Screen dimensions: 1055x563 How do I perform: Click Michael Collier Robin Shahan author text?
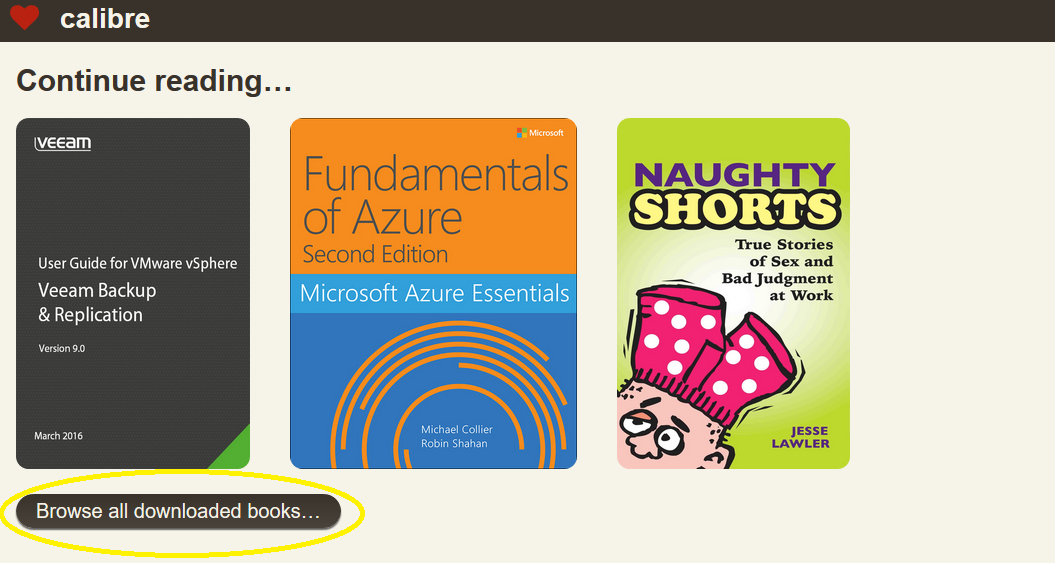coord(456,437)
